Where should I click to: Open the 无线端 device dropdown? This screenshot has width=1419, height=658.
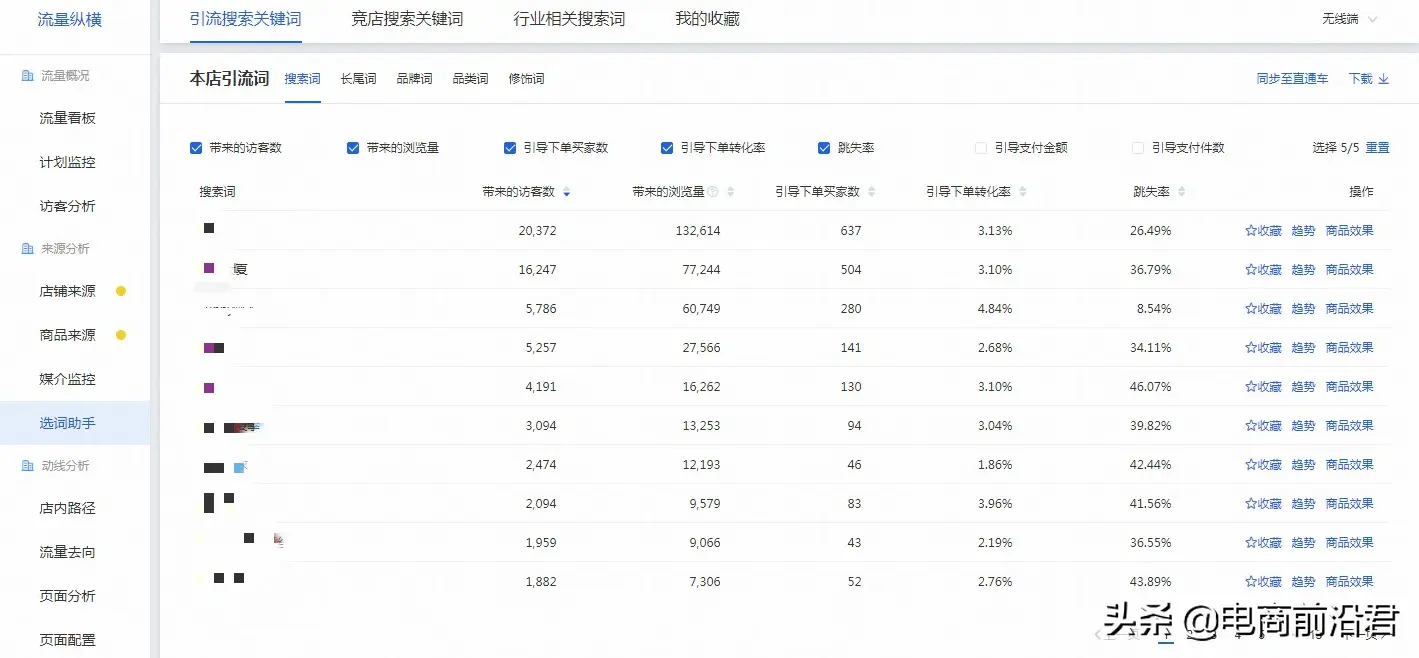point(1349,19)
